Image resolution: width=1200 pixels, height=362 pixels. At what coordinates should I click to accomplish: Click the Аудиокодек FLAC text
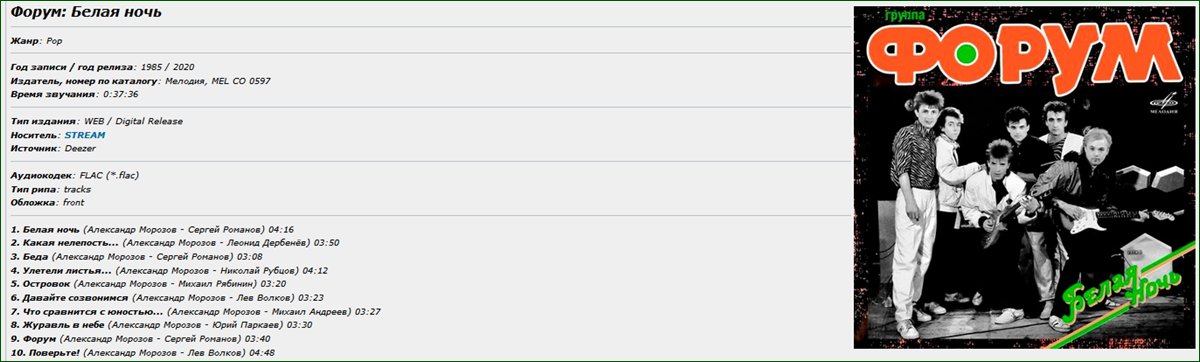[x=74, y=175]
